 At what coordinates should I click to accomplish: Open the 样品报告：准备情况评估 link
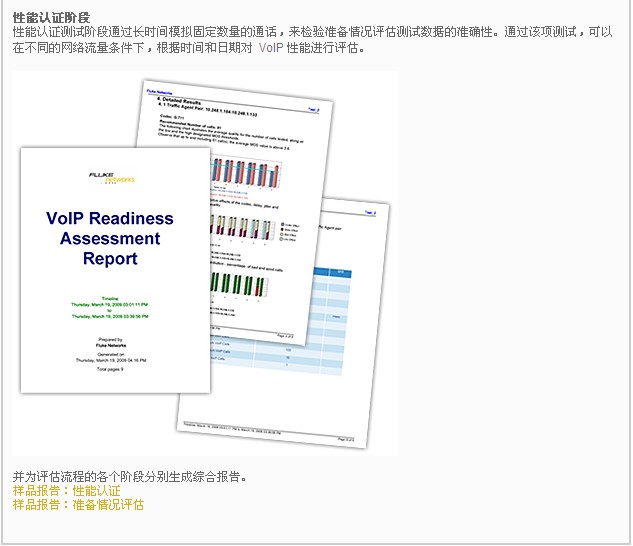(78, 504)
